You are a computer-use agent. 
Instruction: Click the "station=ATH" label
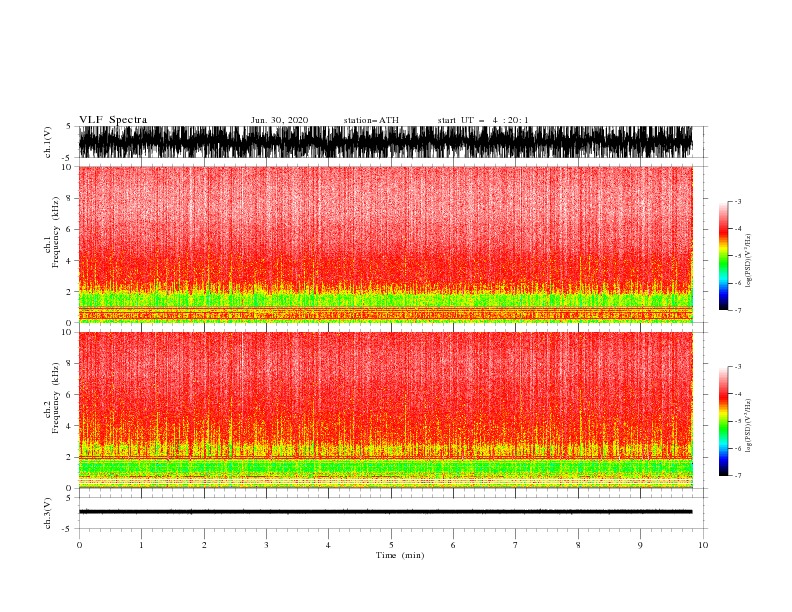pyautogui.click(x=371, y=120)
